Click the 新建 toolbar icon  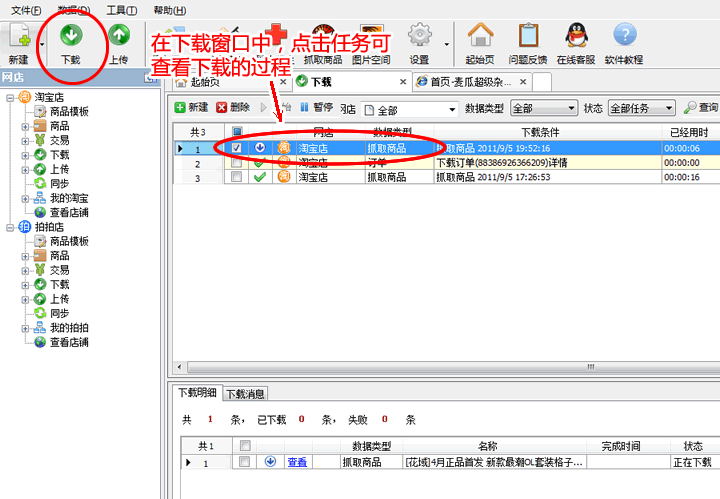pyautogui.click(x=19, y=44)
